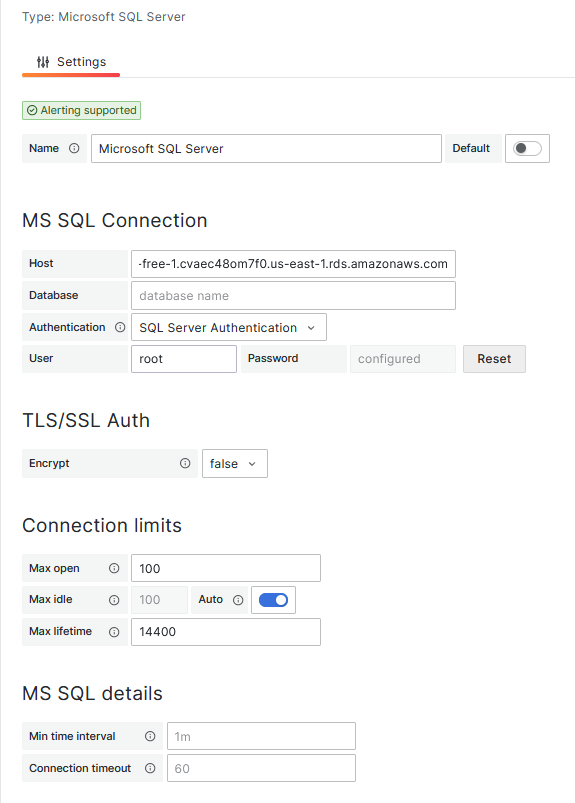Click the Authentication info icon

tap(120, 327)
